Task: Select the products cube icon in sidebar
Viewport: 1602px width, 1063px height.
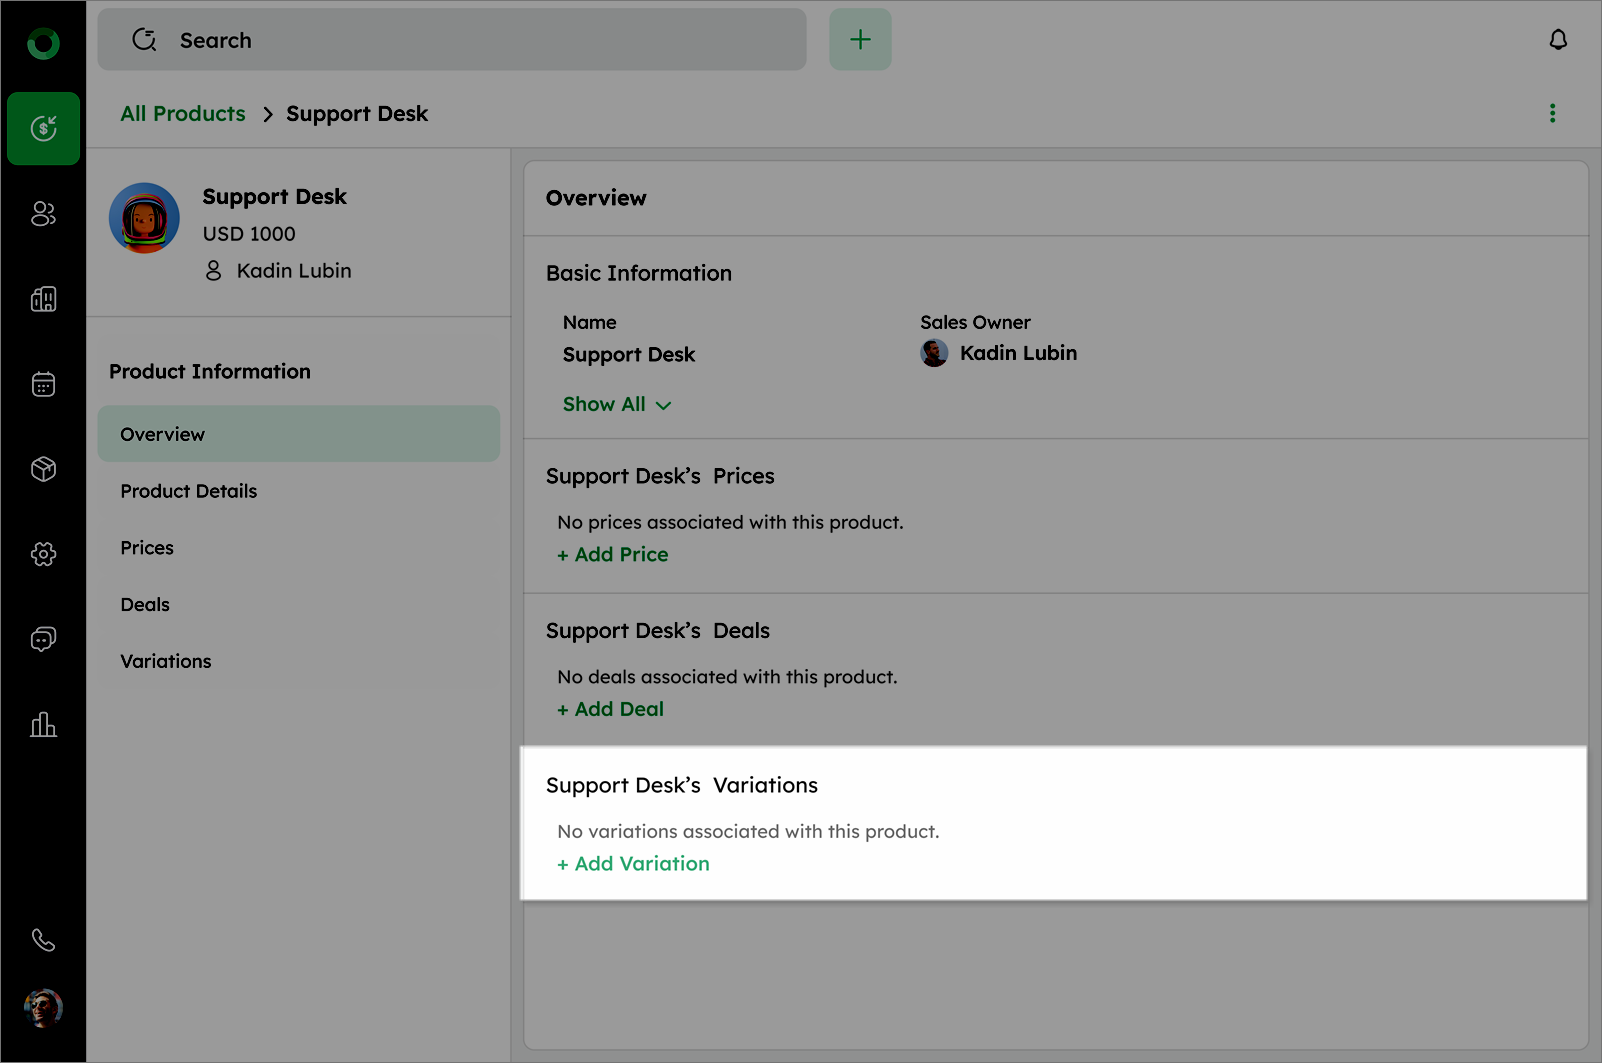Action: (43, 469)
